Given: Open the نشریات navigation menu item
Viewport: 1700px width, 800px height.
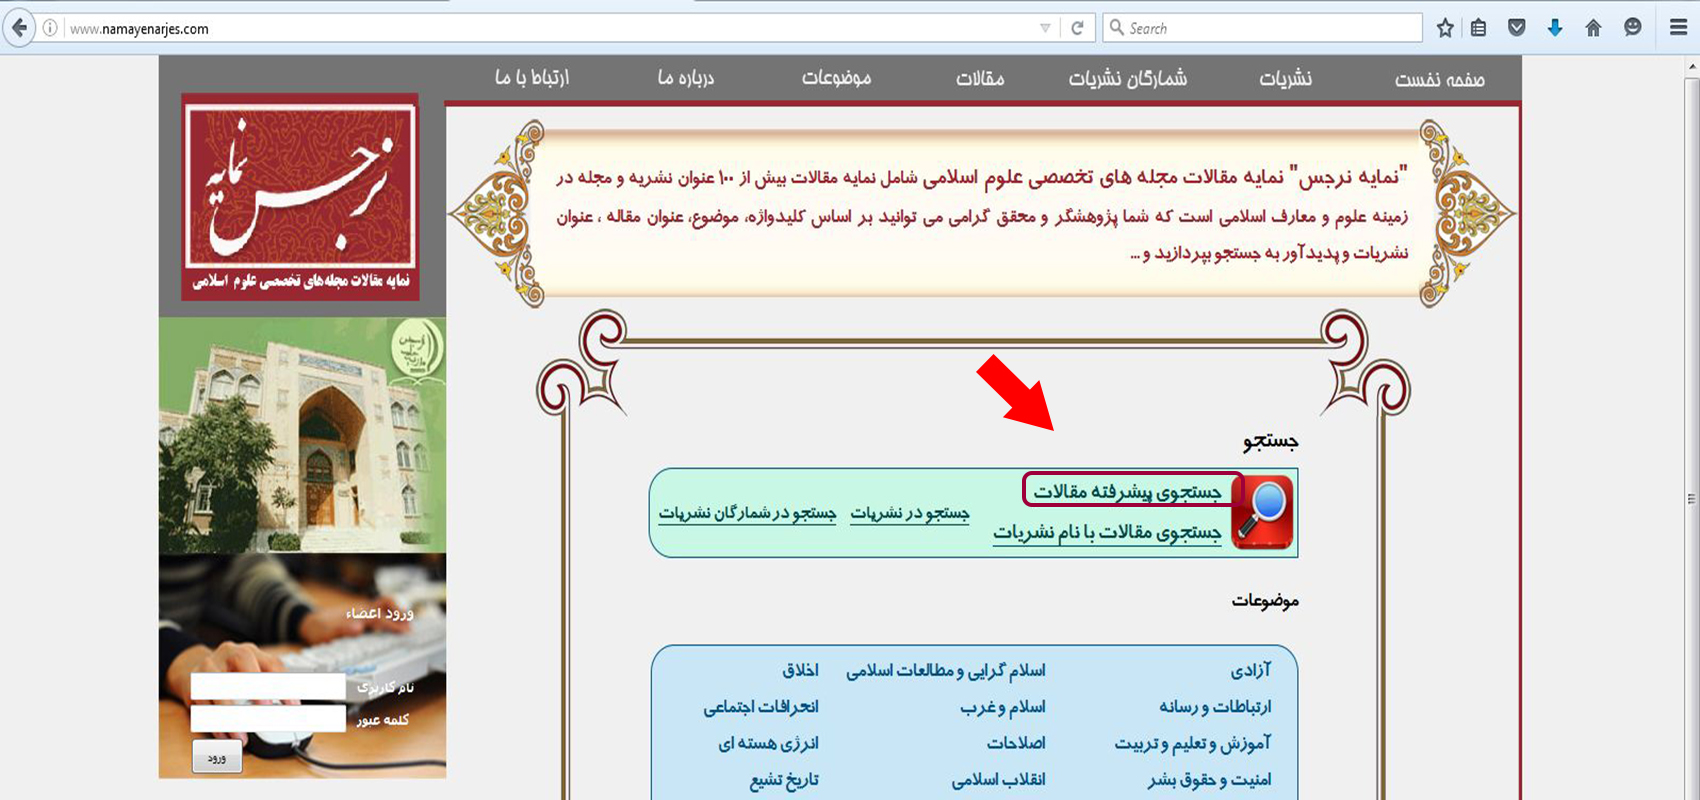Looking at the screenshot, I should coord(1285,78).
